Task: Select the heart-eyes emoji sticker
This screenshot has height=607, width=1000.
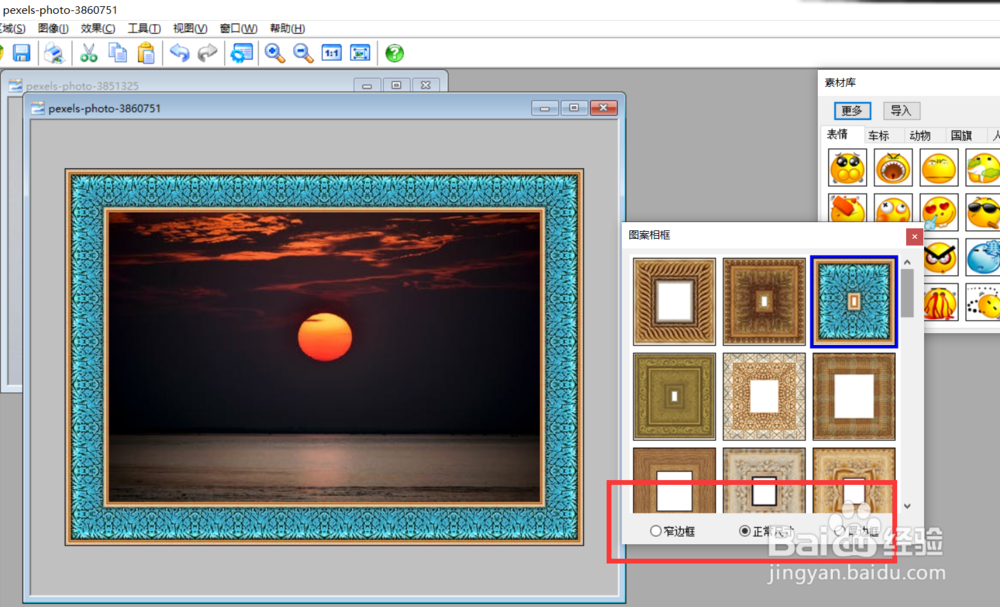Action: (939, 212)
